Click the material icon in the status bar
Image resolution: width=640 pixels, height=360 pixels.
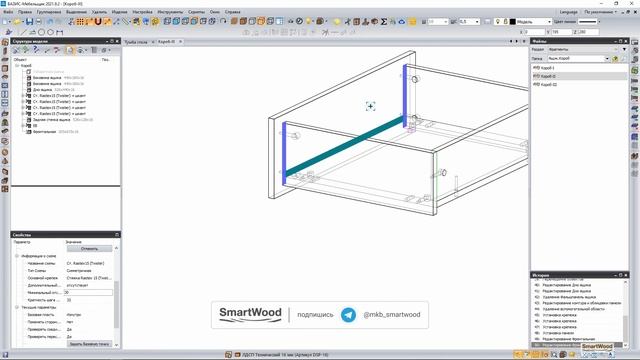click(x=237, y=355)
